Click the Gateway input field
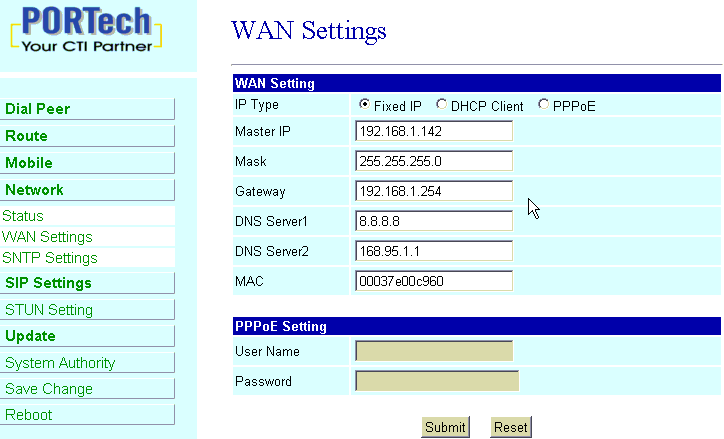The width and height of the screenshot is (724, 439). pos(434,191)
